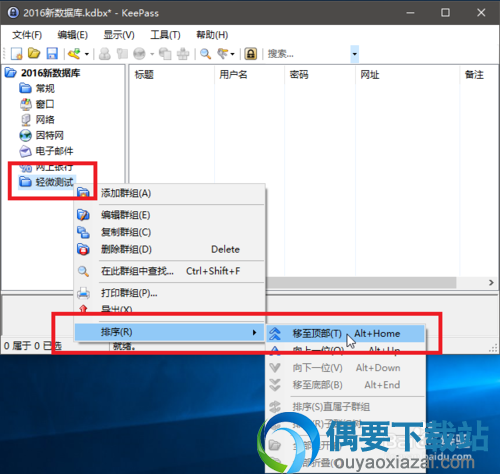500x474 pixels.
Task: Open the search box dropdown arrow
Action: 354,54
